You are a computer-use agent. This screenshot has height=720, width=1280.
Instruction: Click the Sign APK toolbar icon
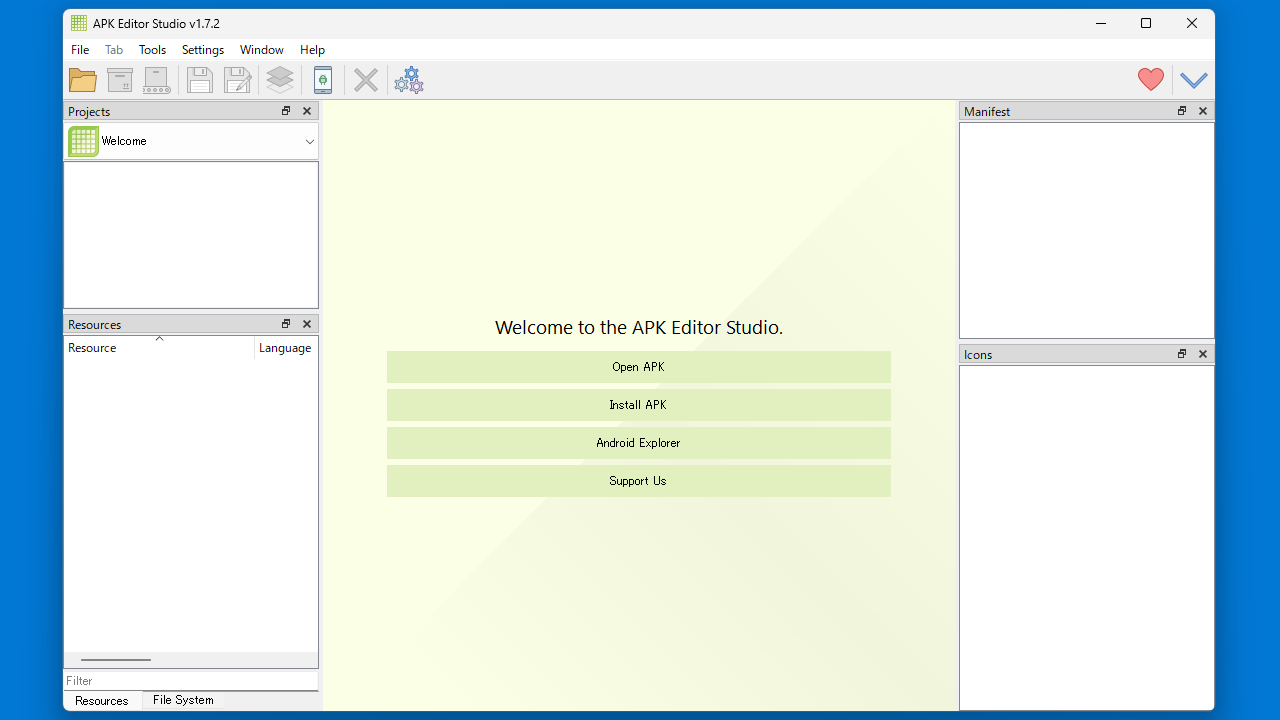pyautogui.click(x=157, y=80)
